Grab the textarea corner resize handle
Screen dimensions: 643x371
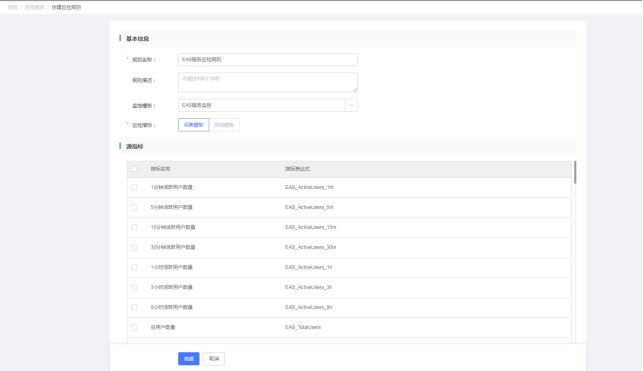(355, 89)
